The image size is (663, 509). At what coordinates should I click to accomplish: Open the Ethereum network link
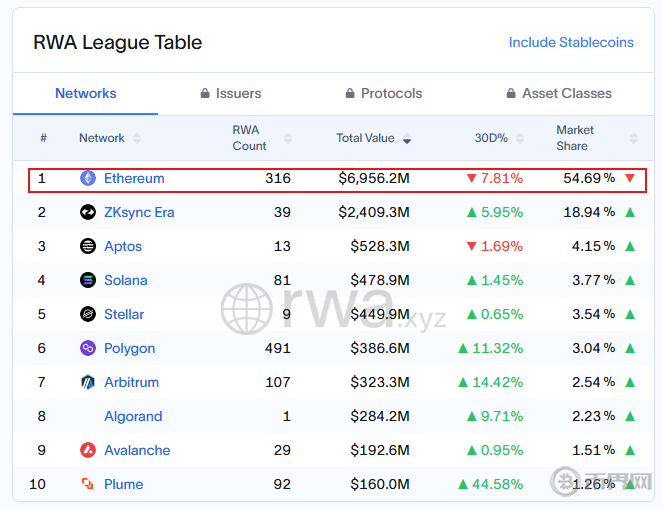[134, 179]
